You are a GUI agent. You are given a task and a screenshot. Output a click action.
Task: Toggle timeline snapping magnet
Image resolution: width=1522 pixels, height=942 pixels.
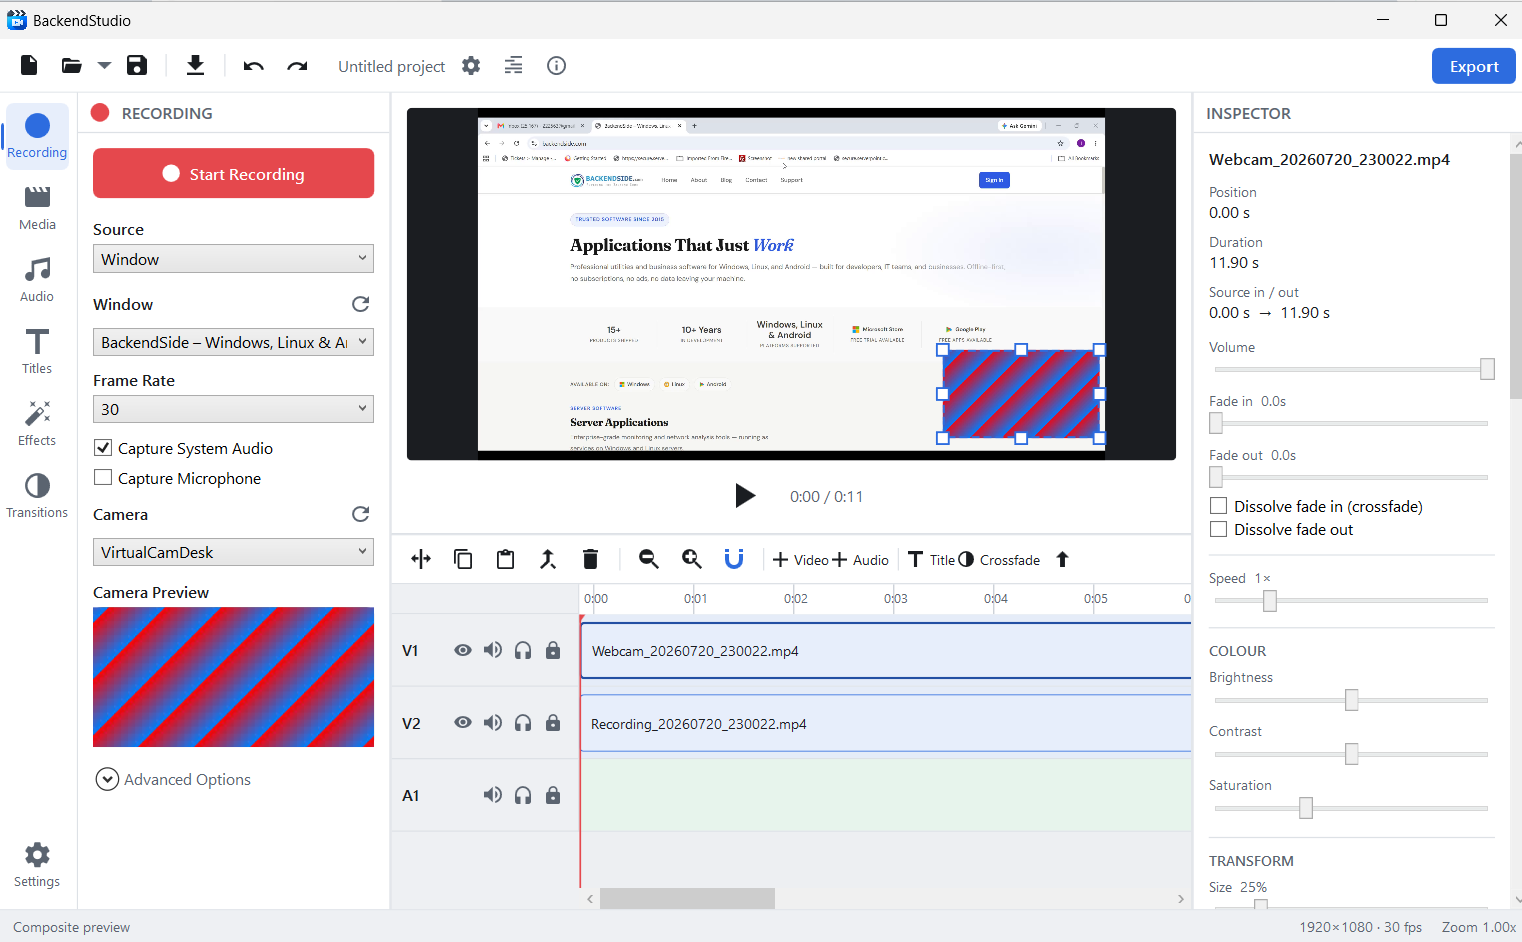[734, 559]
